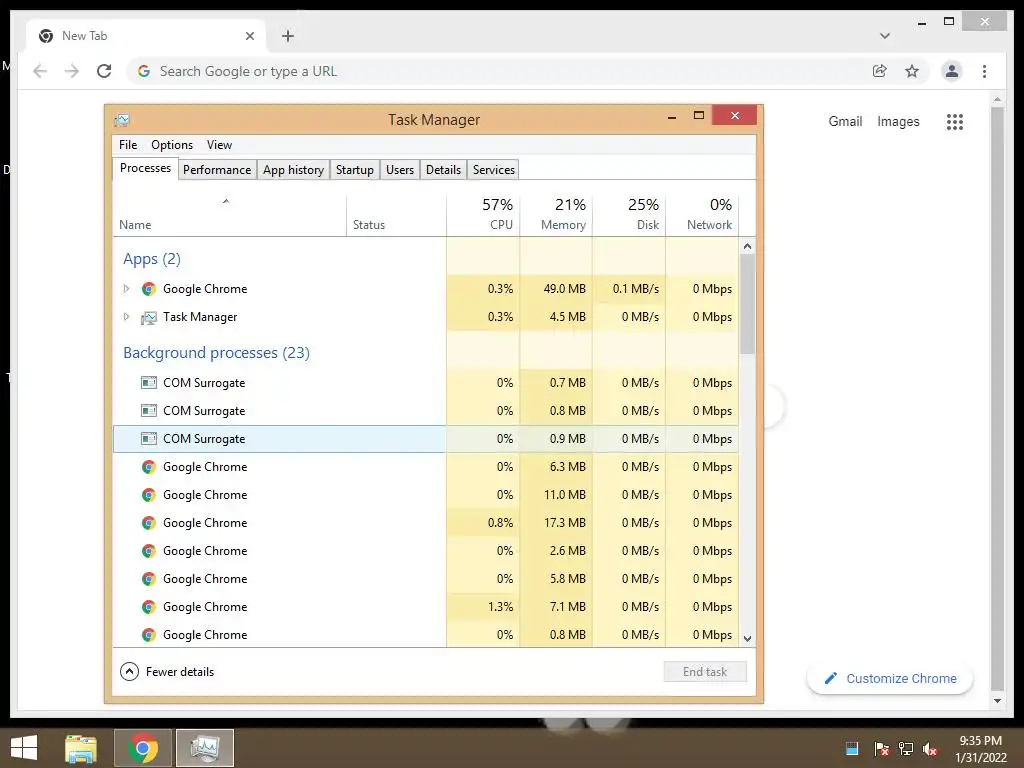Expand the Google Chrome app group
Screen dimensions: 1024x768
coord(126,289)
